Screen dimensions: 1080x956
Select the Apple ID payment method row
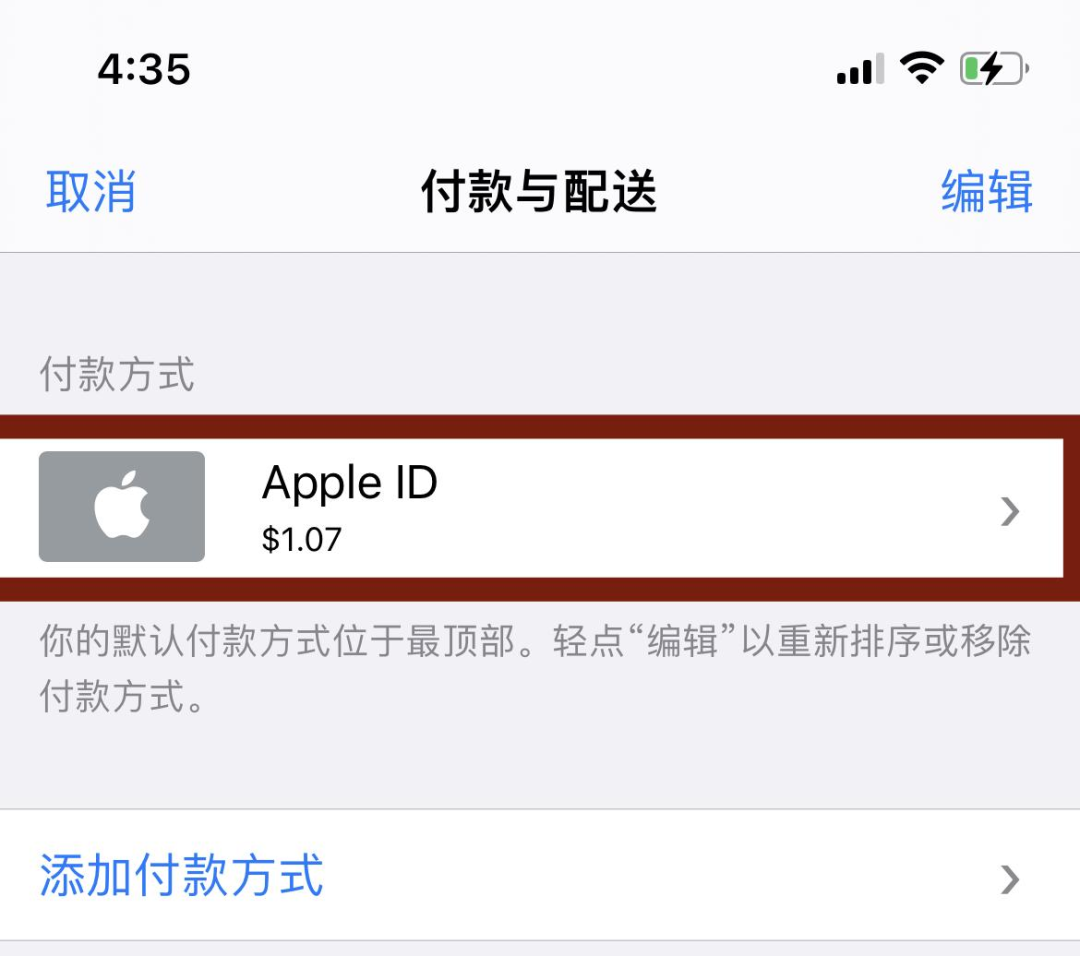tap(532, 508)
